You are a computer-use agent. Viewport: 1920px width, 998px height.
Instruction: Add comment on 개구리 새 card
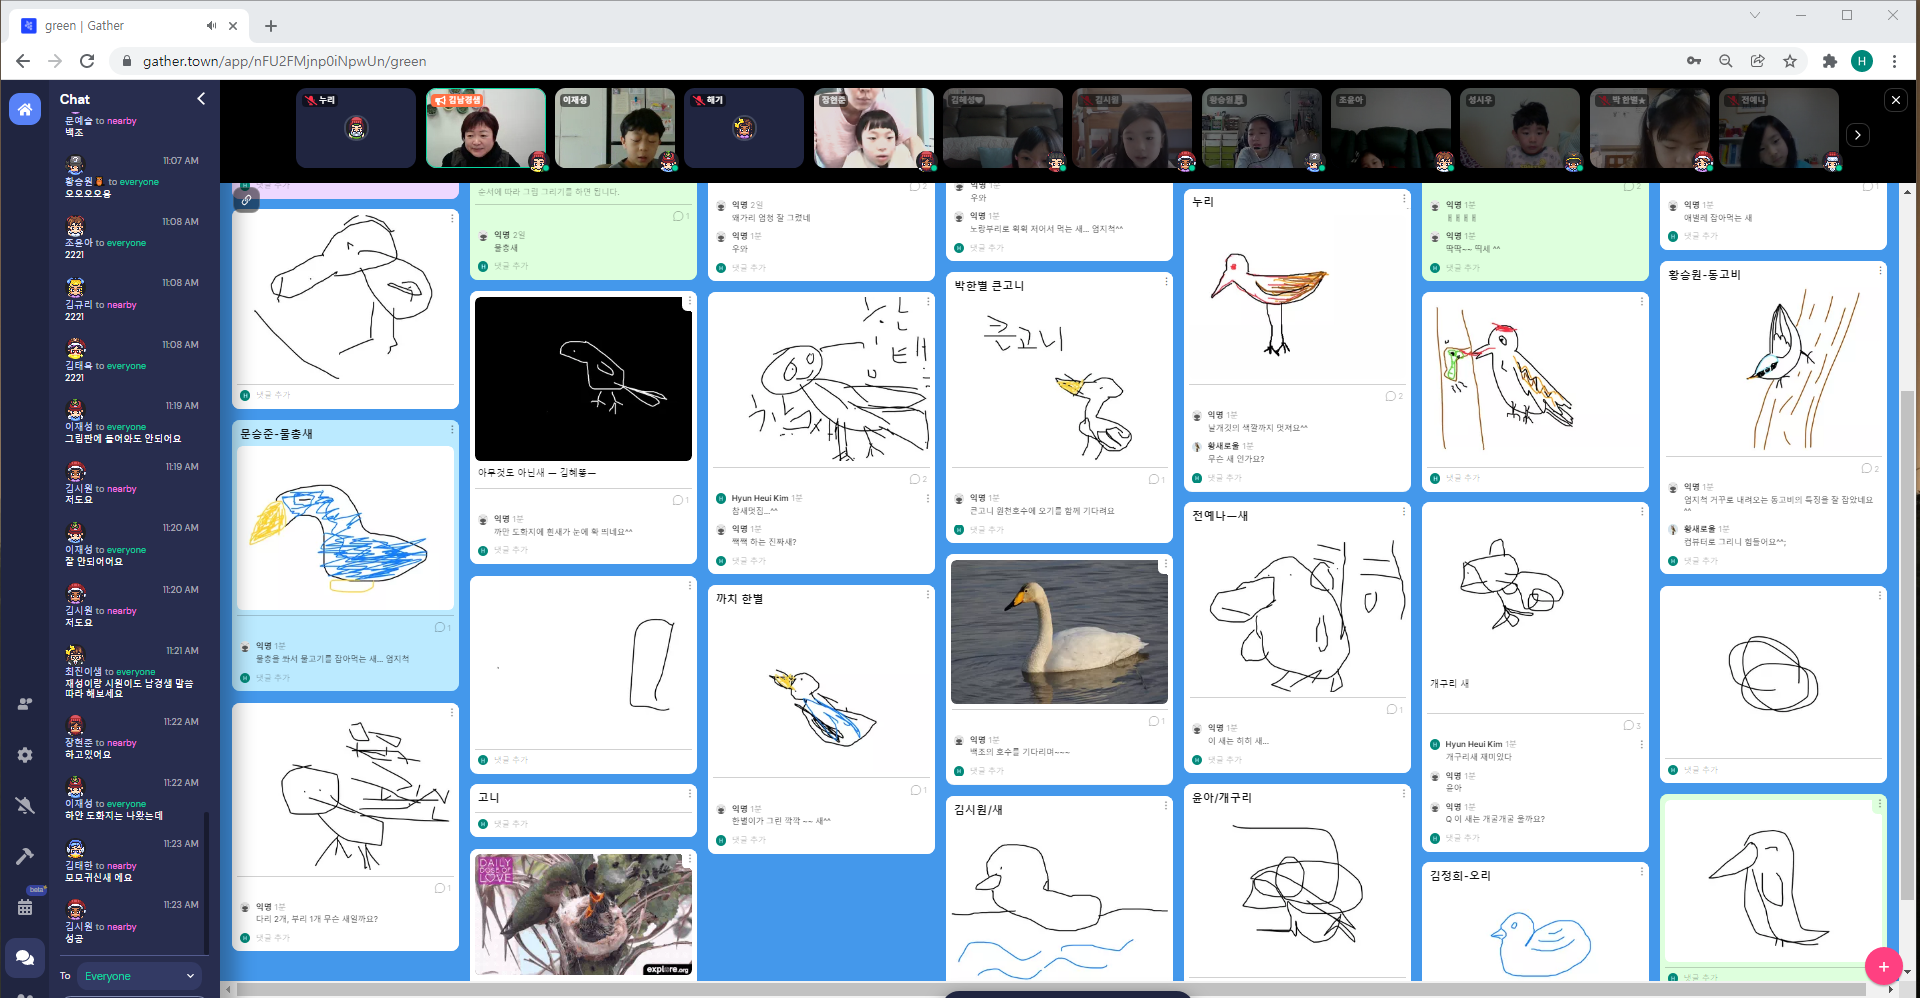(1462, 838)
